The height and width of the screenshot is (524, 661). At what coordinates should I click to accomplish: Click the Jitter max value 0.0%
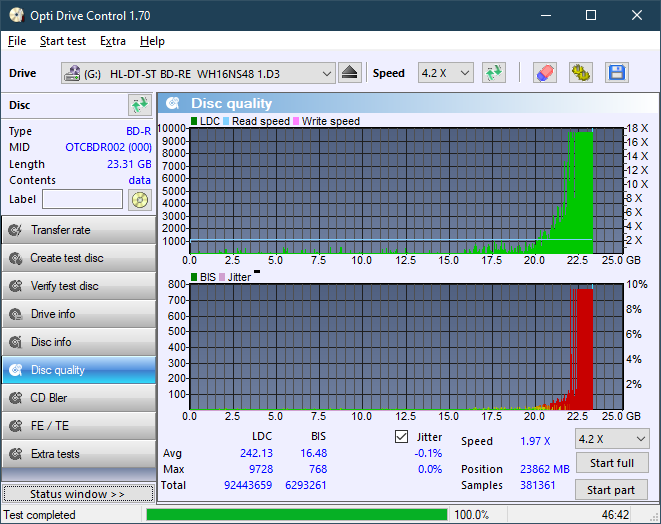pos(430,469)
